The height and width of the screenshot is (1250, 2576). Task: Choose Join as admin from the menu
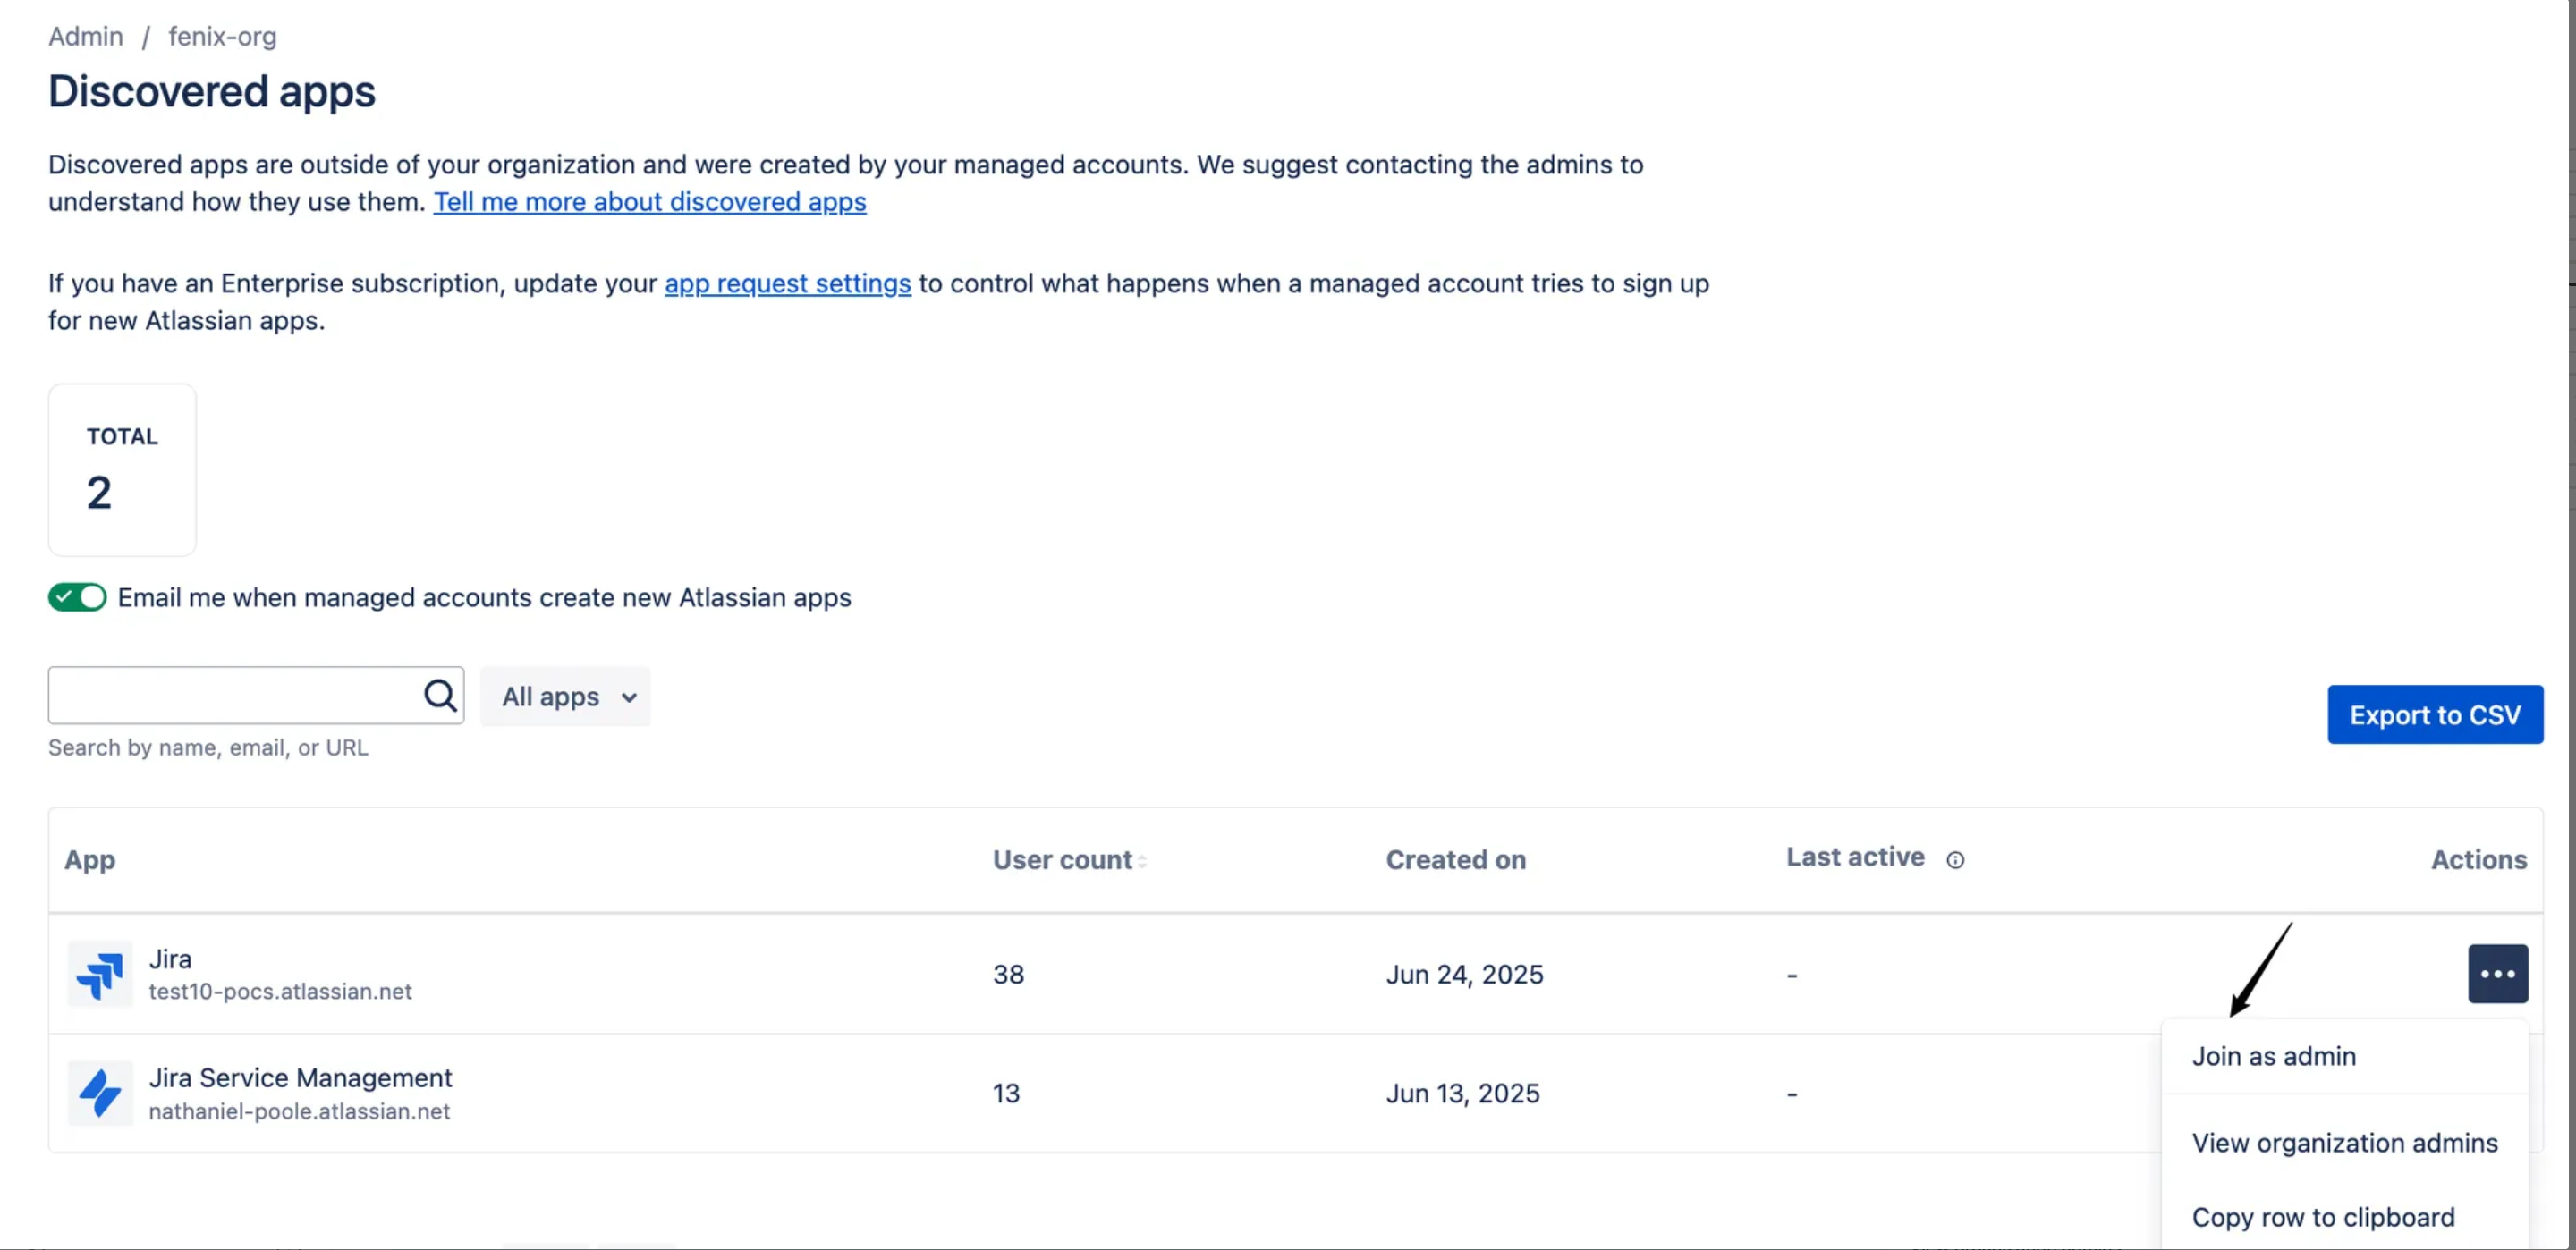coord(2273,1056)
